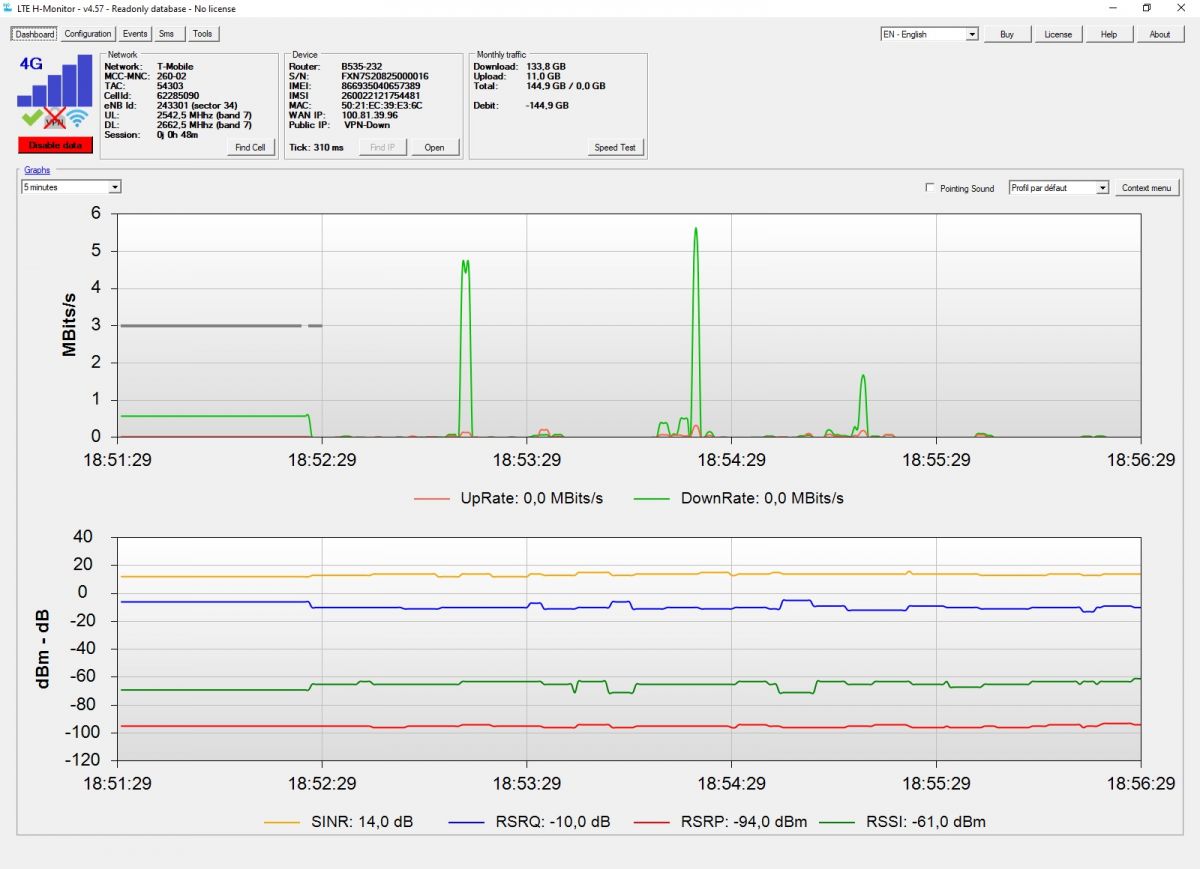Click the Open button in Device panel
This screenshot has width=1200, height=869.
(x=434, y=147)
